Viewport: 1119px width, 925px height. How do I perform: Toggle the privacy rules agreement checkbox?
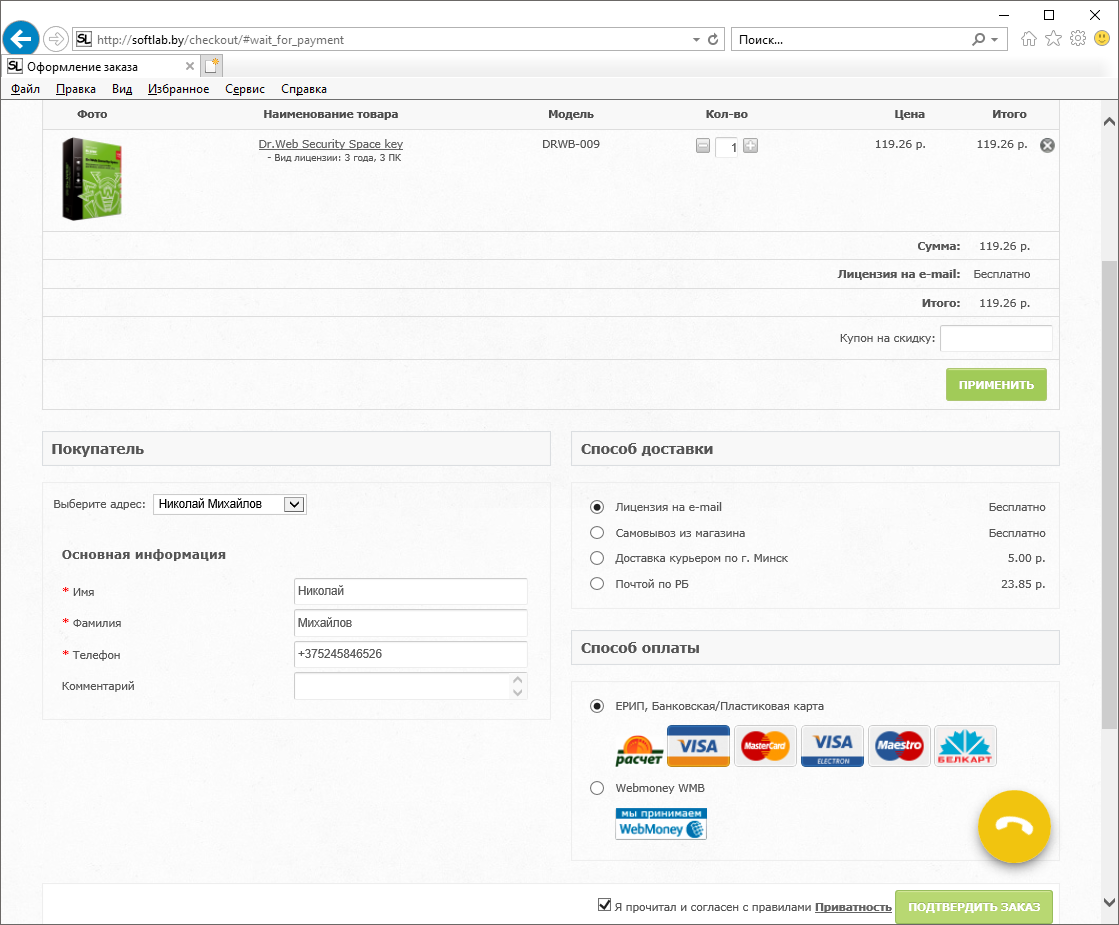604,905
